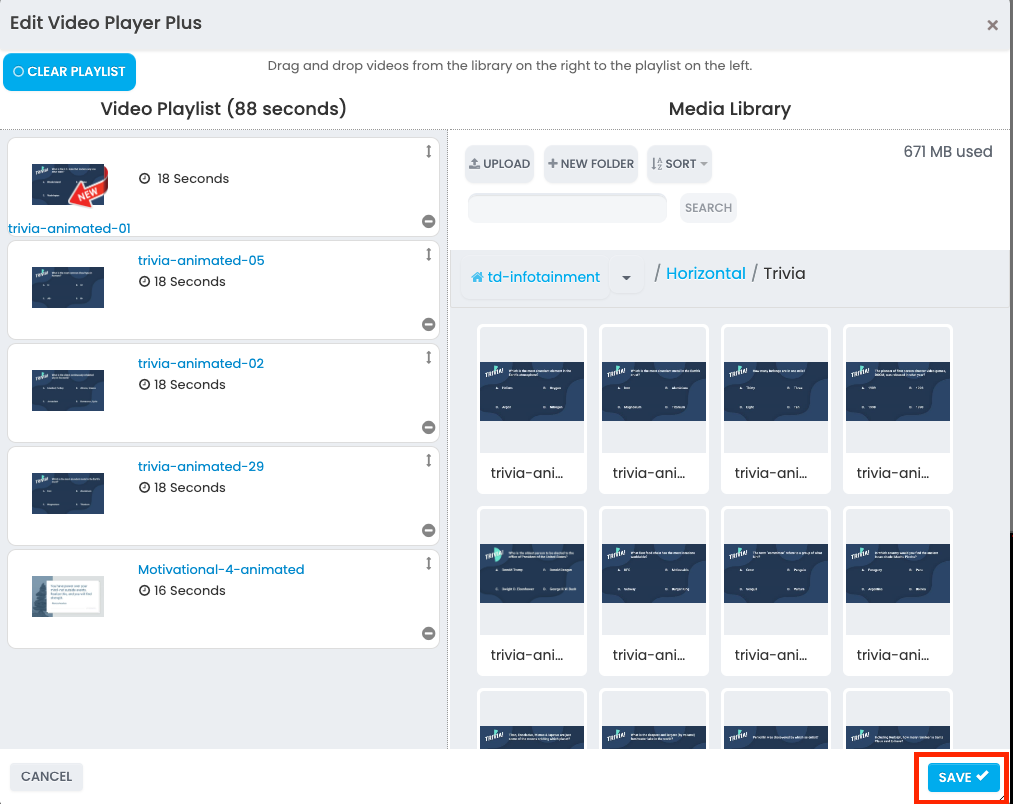1013x804 pixels.
Task: Remove trivia-animated-29 from the playlist
Action: (428, 530)
